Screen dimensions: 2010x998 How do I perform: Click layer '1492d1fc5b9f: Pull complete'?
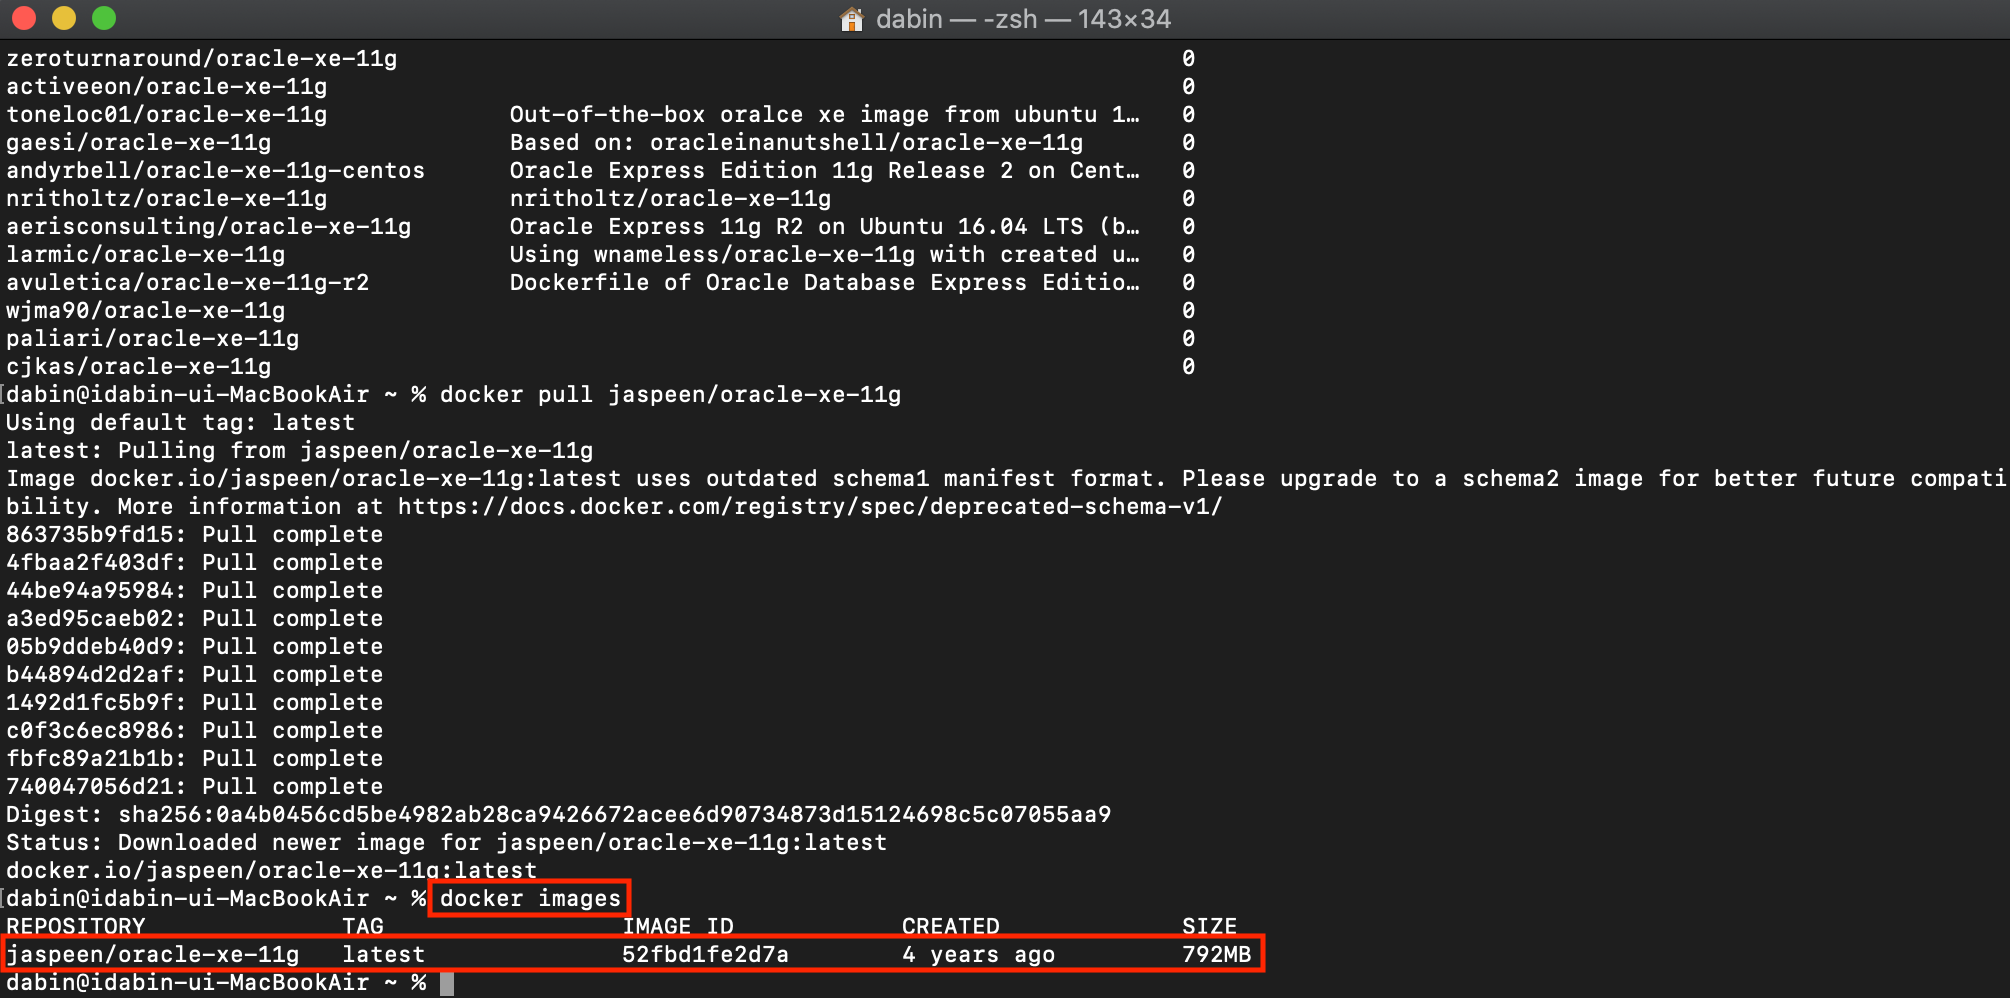coord(195,703)
